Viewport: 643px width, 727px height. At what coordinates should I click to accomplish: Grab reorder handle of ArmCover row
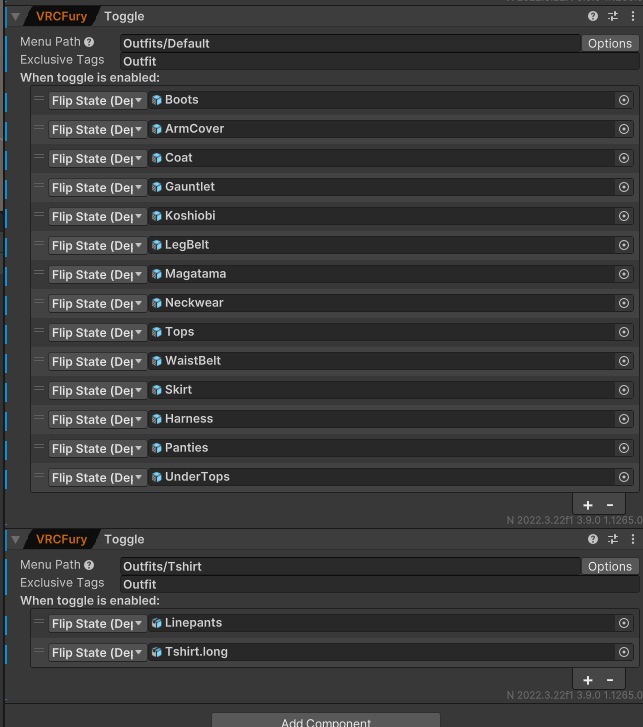(x=39, y=128)
